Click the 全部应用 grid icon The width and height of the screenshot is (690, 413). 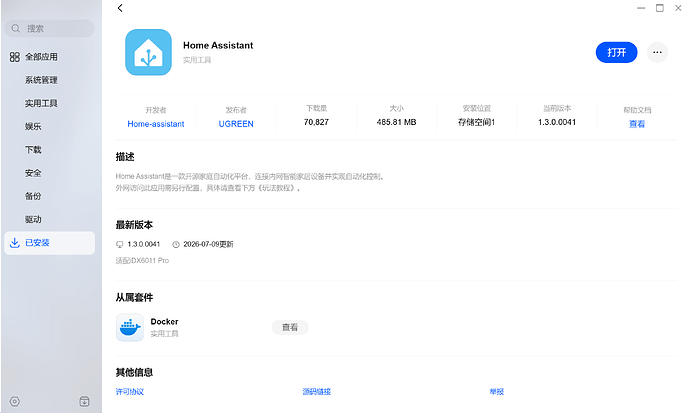tap(15, 57)
